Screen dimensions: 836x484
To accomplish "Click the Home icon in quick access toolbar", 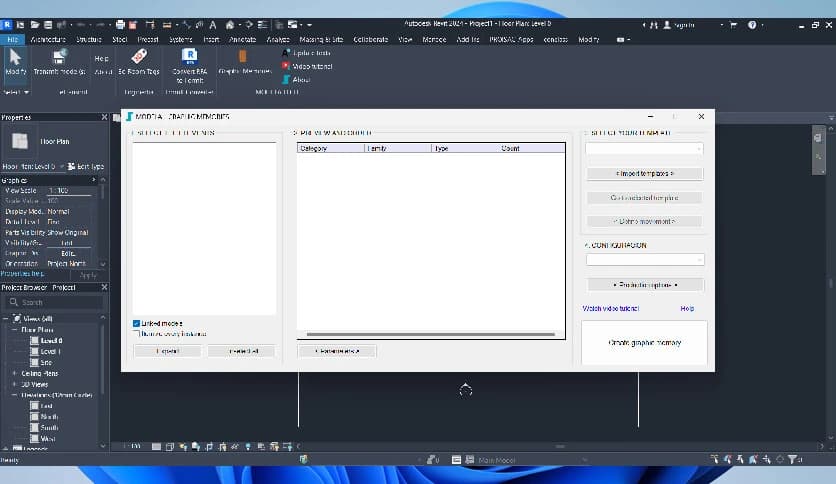I will 230,23.
